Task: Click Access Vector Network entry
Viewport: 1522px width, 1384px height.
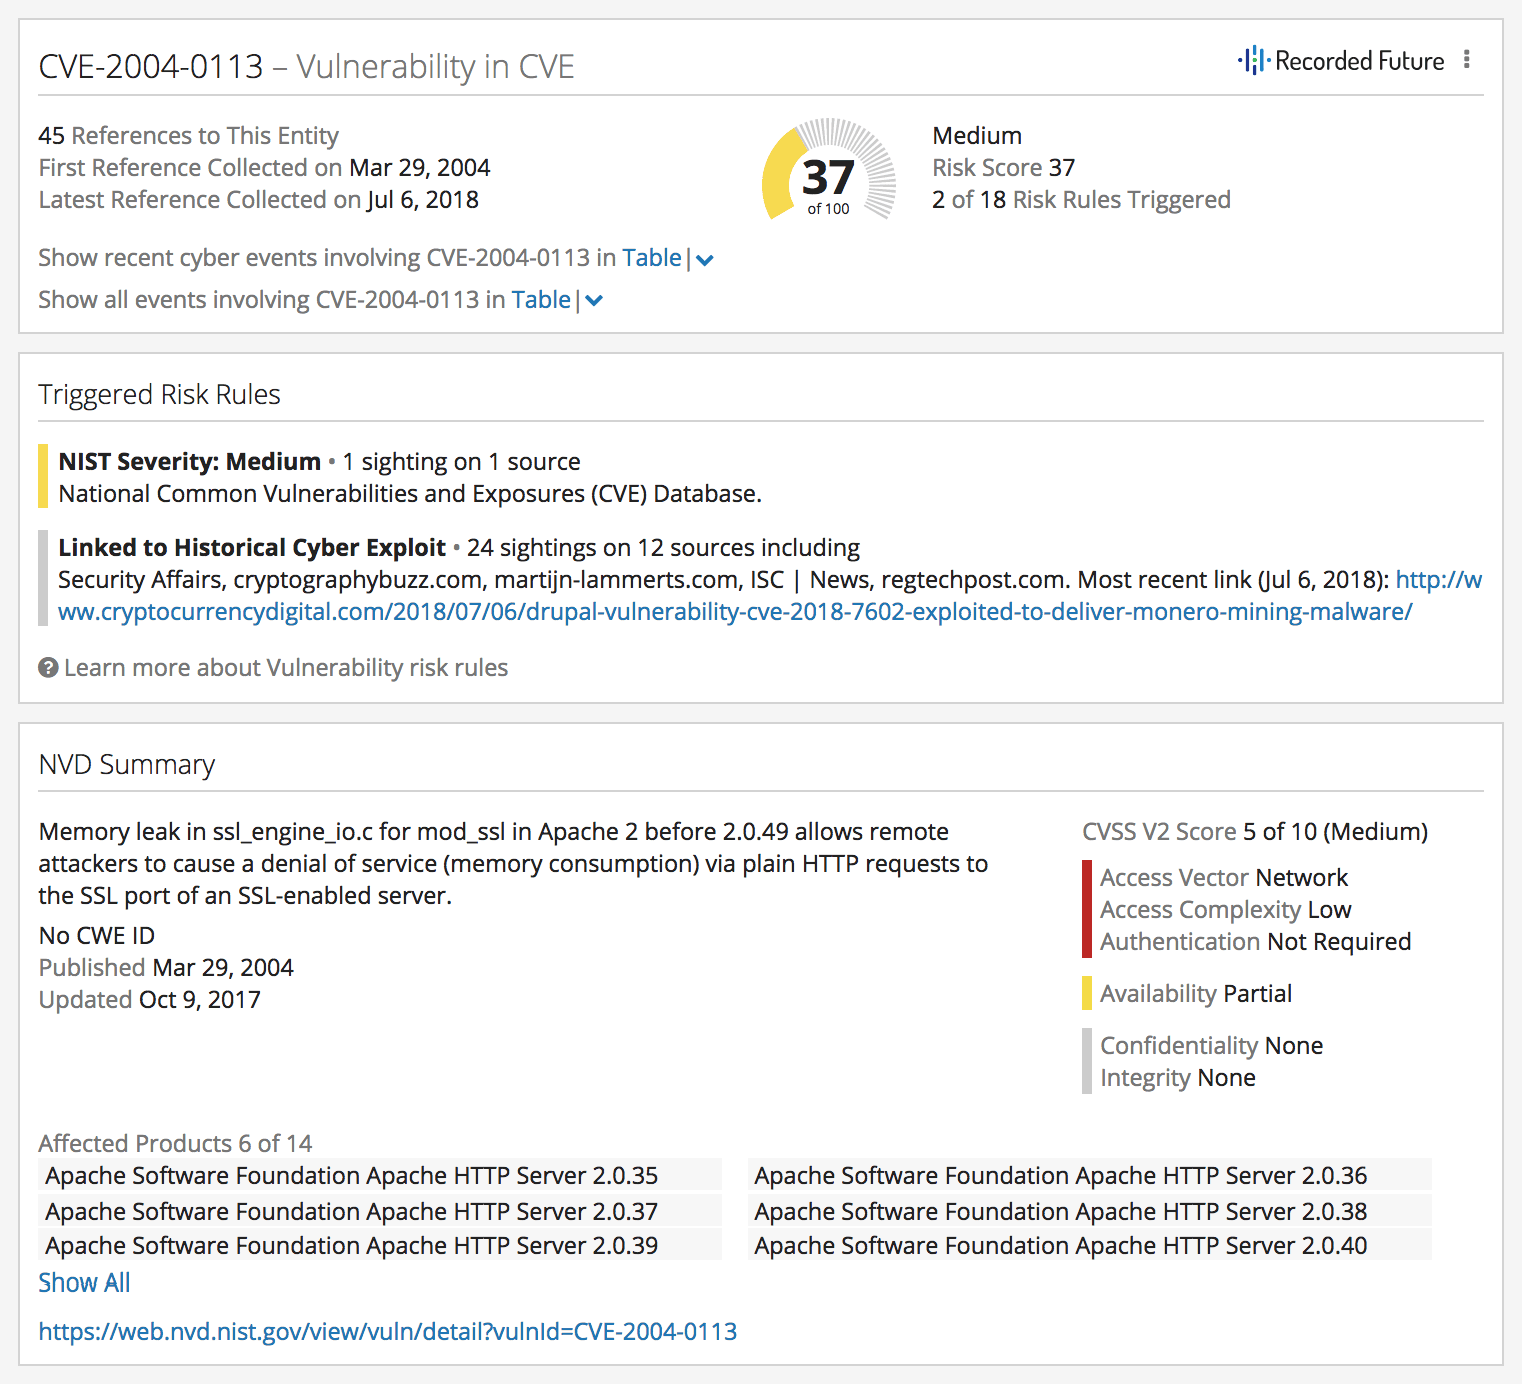Action: (x=1224, y=877)
